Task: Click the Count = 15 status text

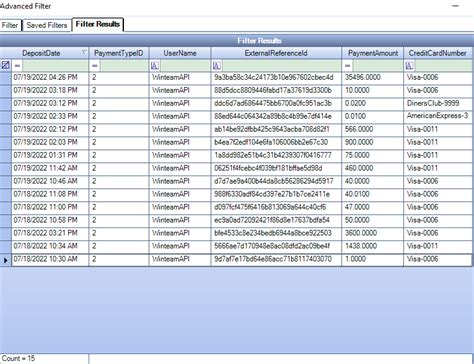Action: click(18, 359)
